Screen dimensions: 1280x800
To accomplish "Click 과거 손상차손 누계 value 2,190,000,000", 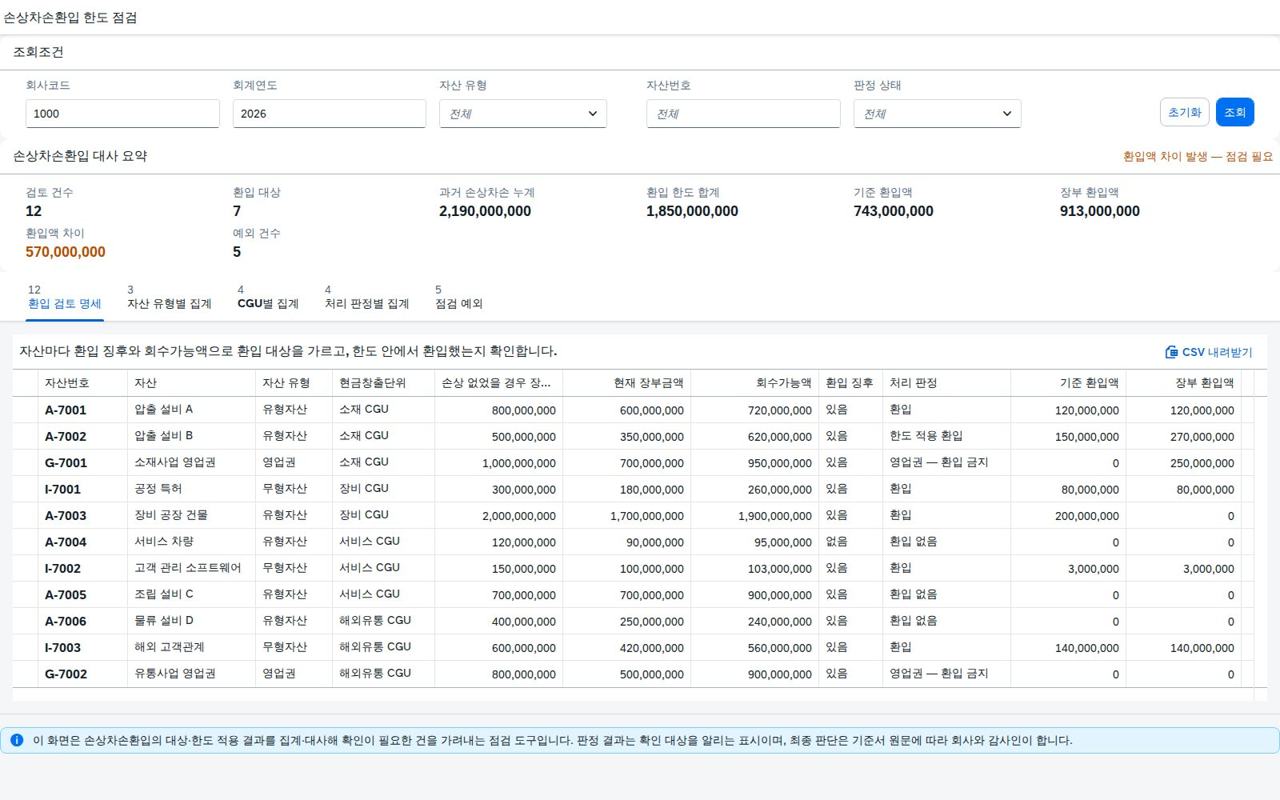I will click(x=485, y=211).
